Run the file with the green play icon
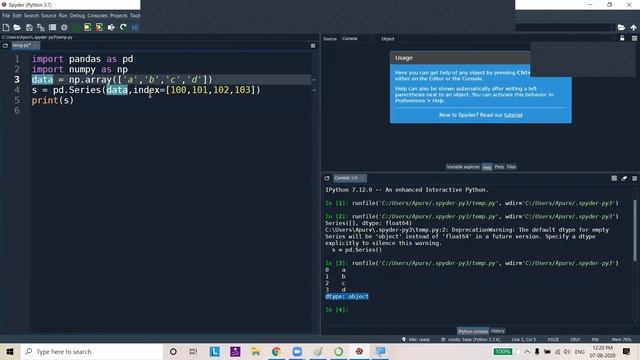Image resolution: width=640 pixels, height=360 pixels. click(x=76, y=27)
